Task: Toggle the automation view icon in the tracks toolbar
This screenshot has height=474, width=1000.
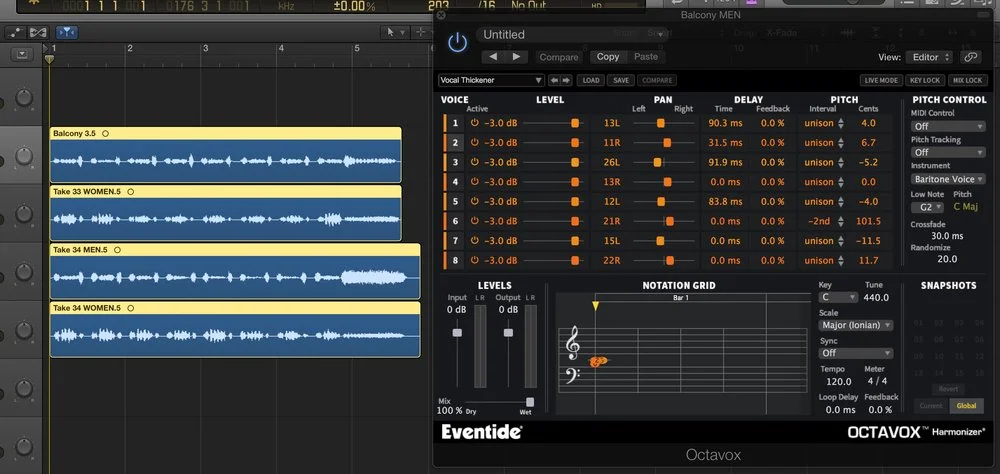Action: (15, 31)
